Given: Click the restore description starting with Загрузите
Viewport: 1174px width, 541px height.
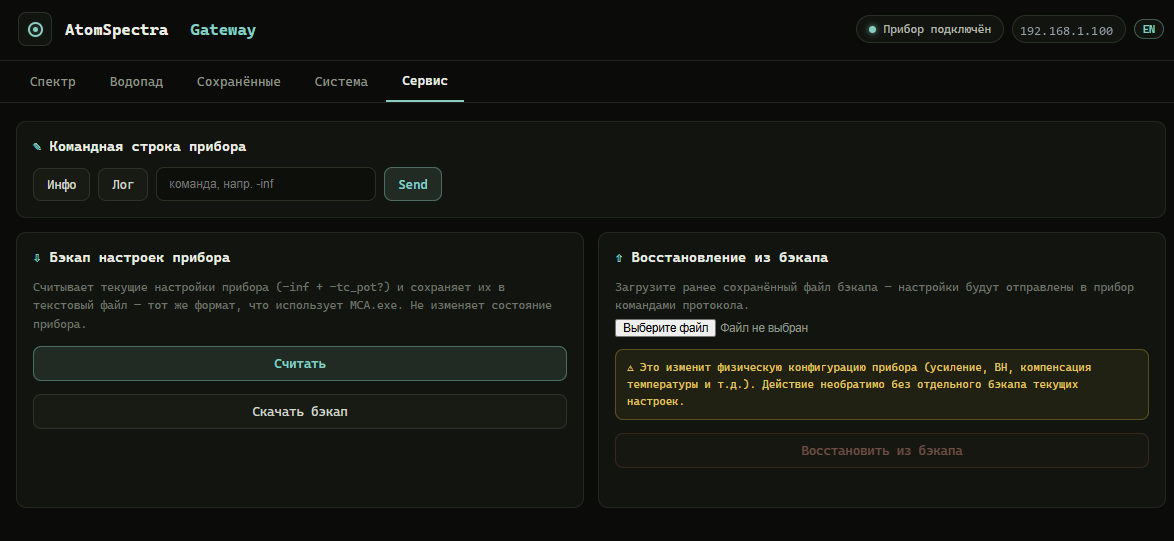Looking at the screenshot, I should click(875, 296).
